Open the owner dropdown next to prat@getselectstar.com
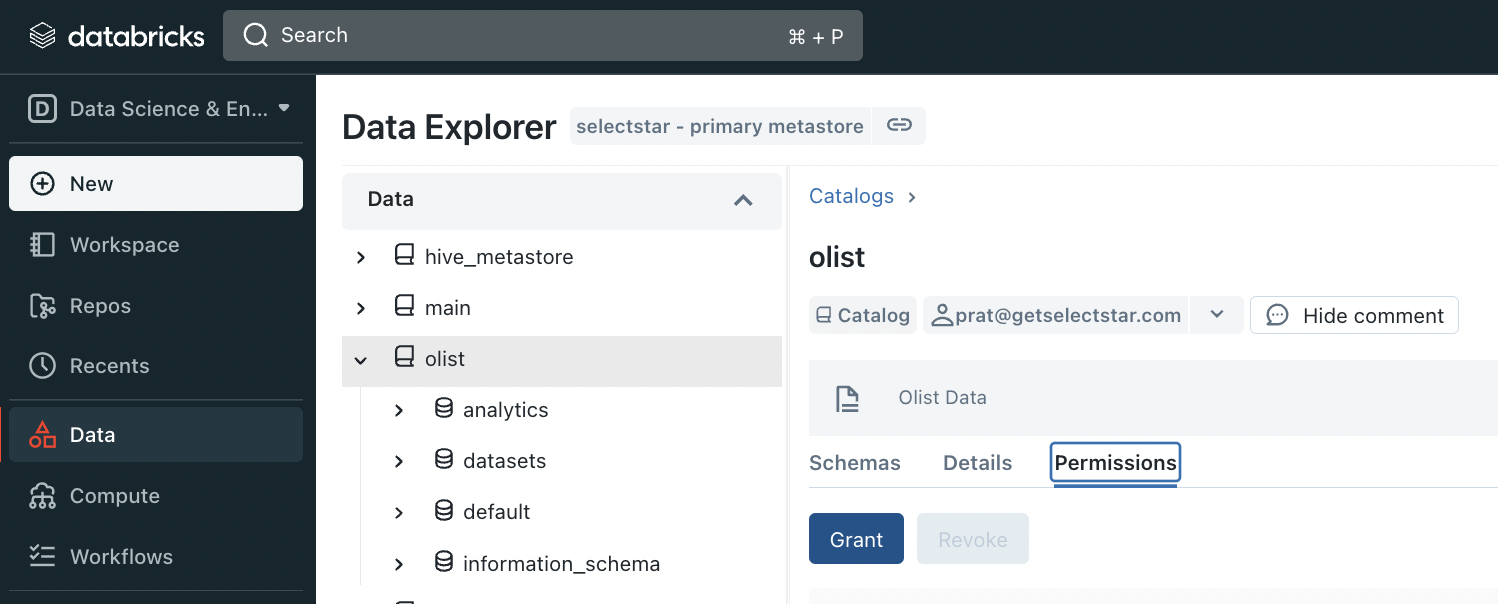Screen dimensions: 1498x604 coord(1217,315)
